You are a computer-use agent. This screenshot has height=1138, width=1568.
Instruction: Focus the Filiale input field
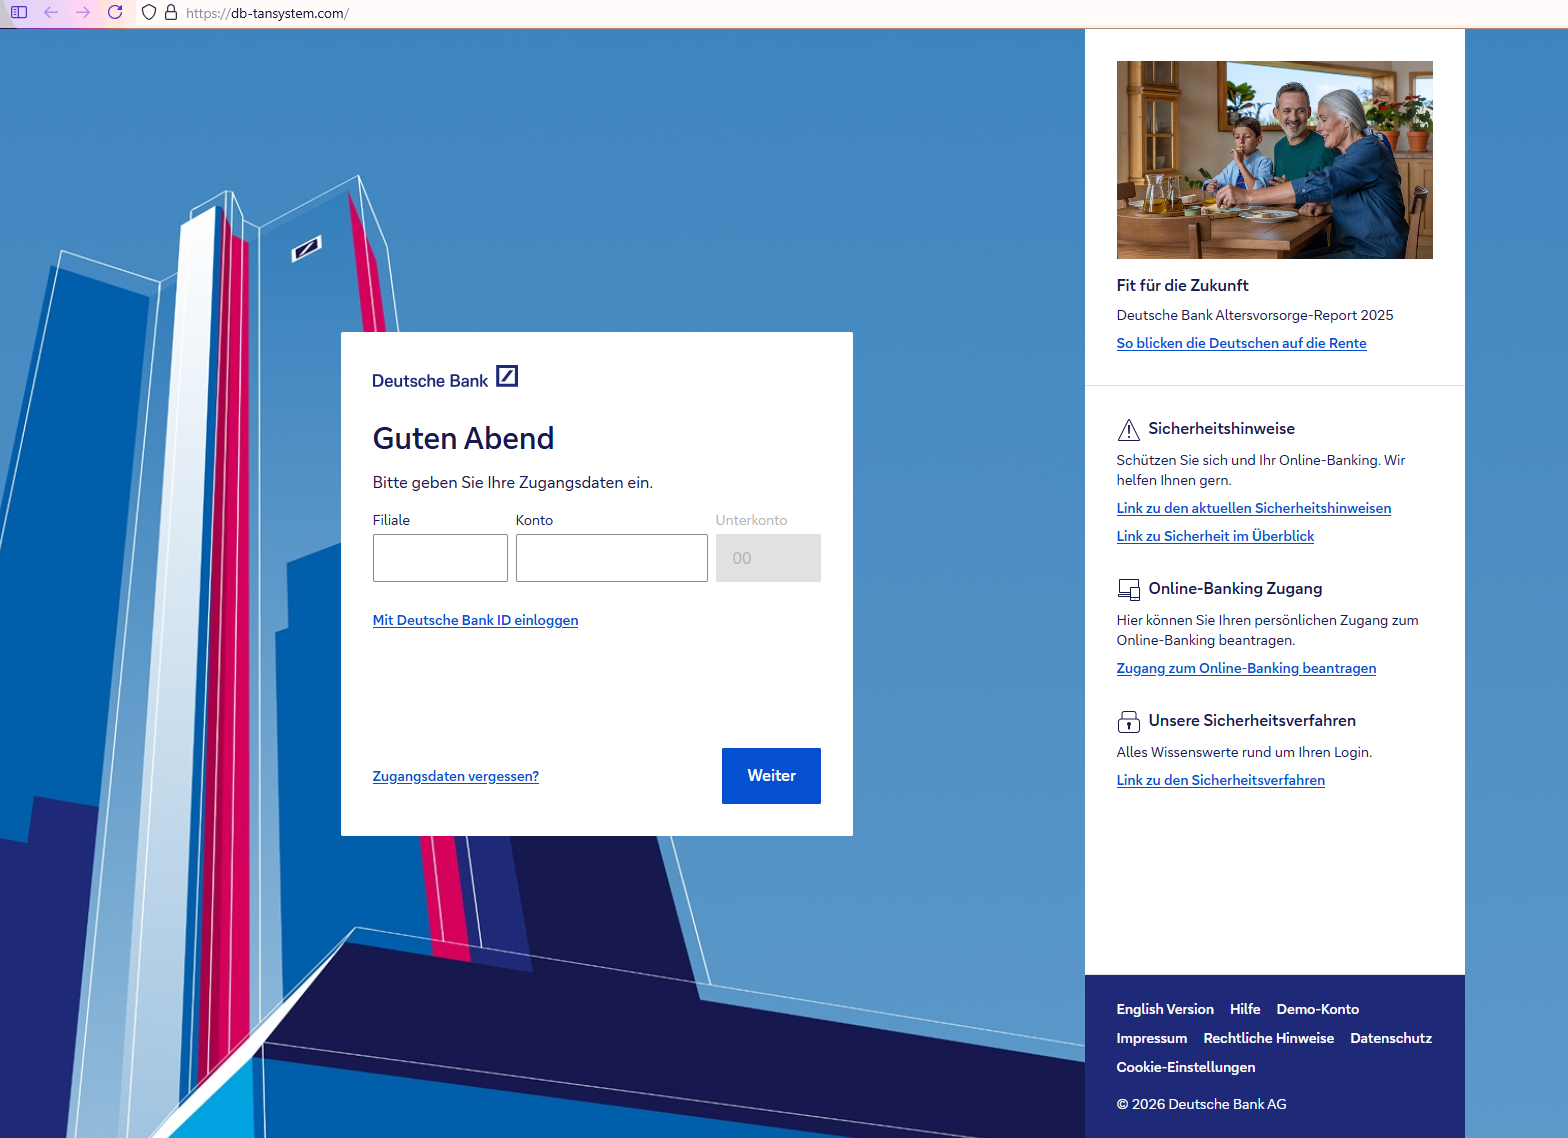click(x=440, y=558)
